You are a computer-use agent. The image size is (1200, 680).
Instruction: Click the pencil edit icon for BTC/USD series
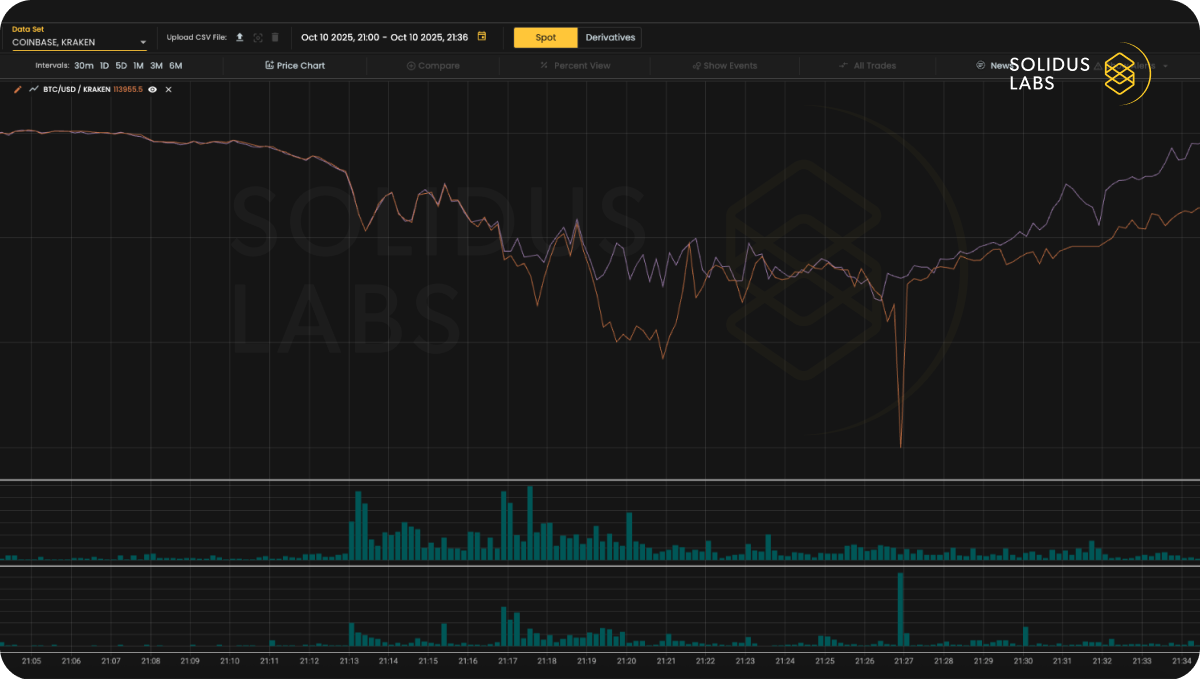pos(18,89)
